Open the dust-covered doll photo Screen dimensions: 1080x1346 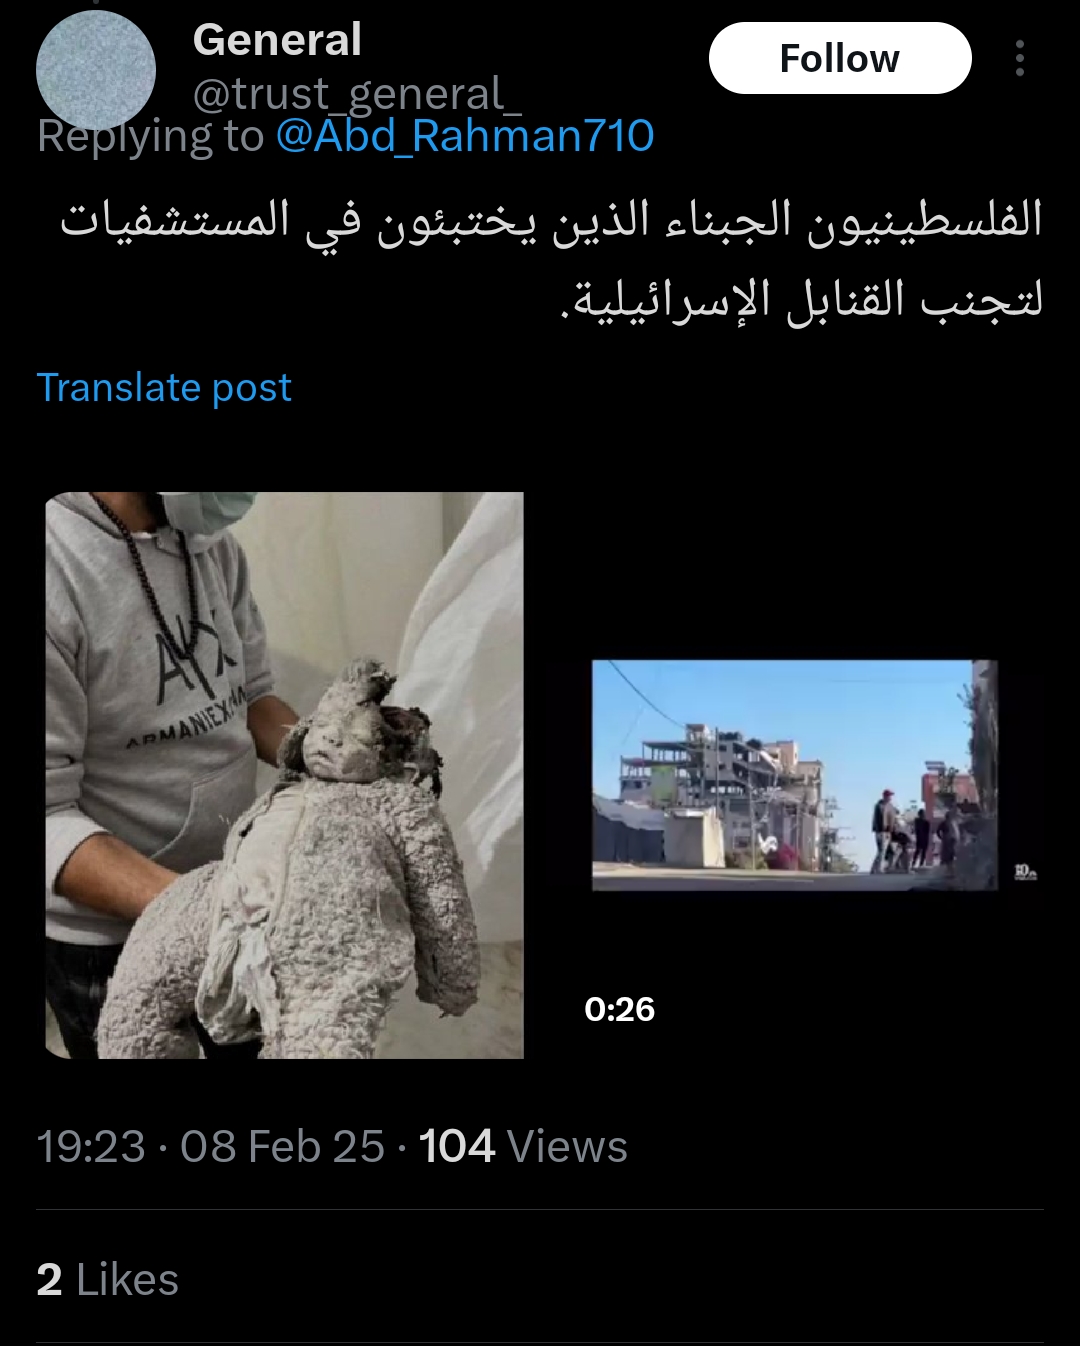tap(284, 775)
